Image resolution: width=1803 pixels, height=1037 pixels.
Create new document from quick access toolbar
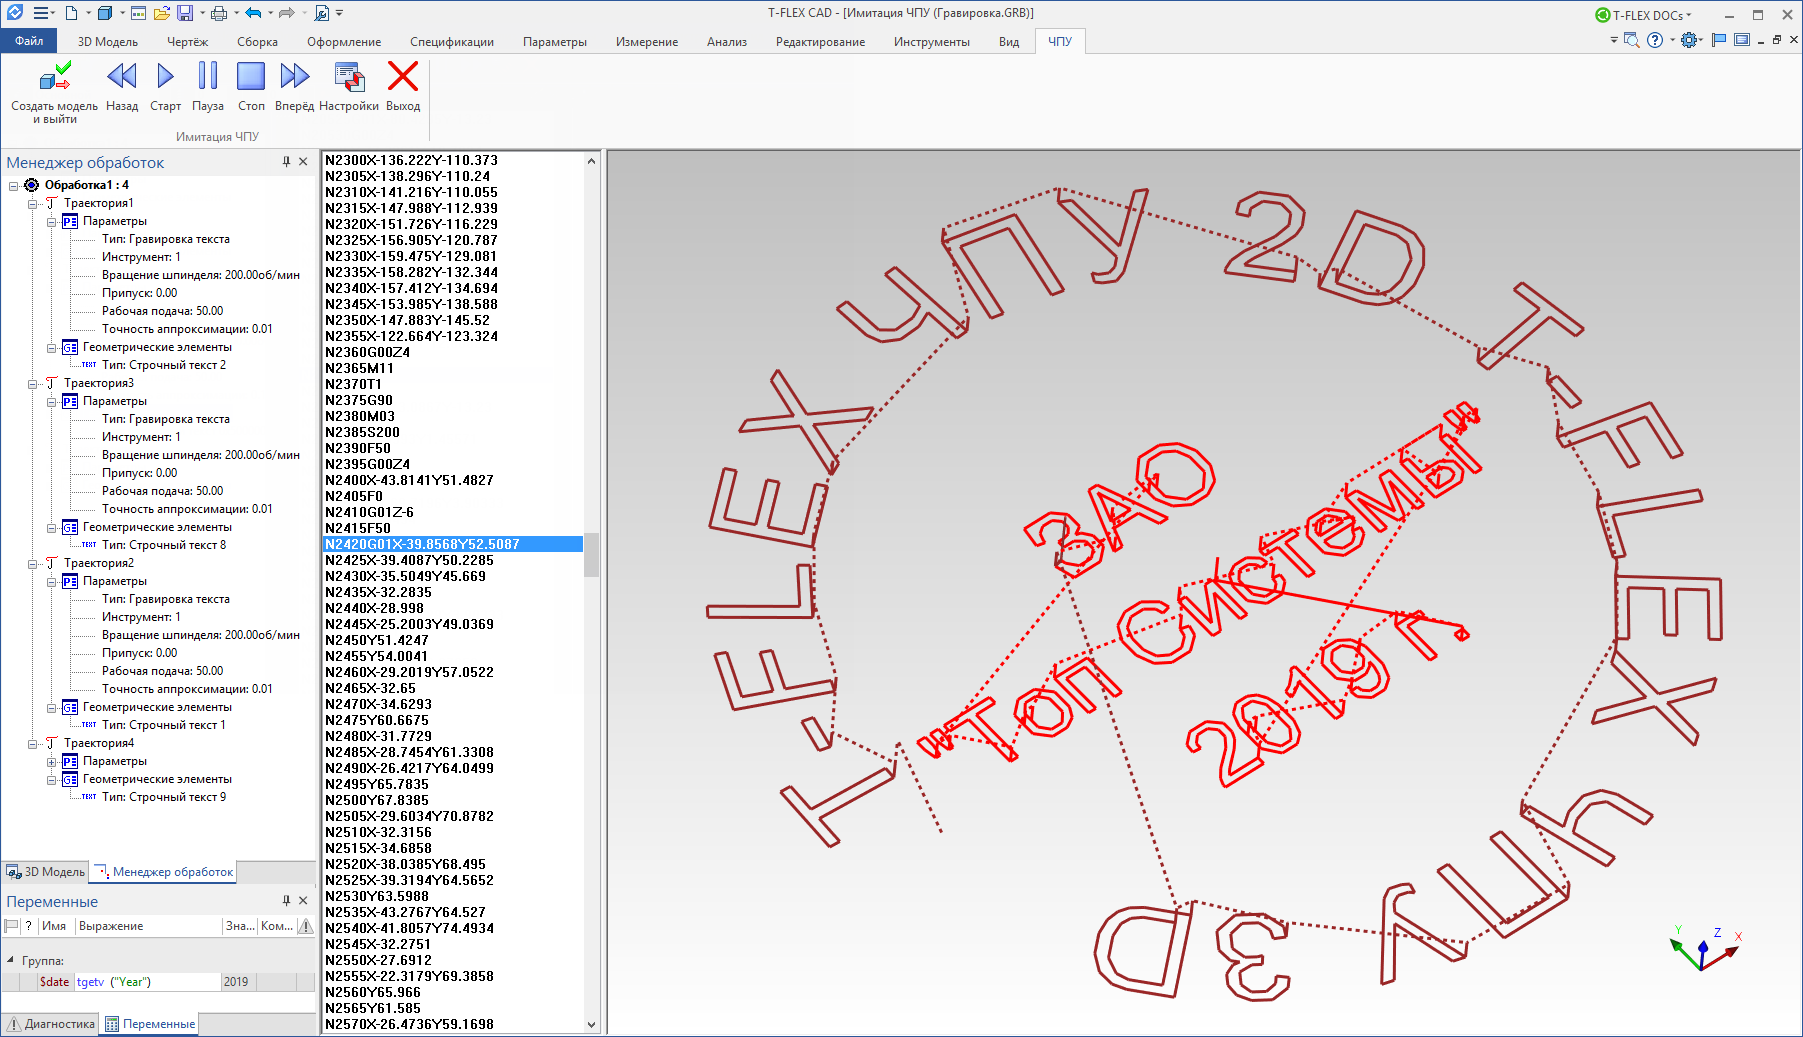71,13
